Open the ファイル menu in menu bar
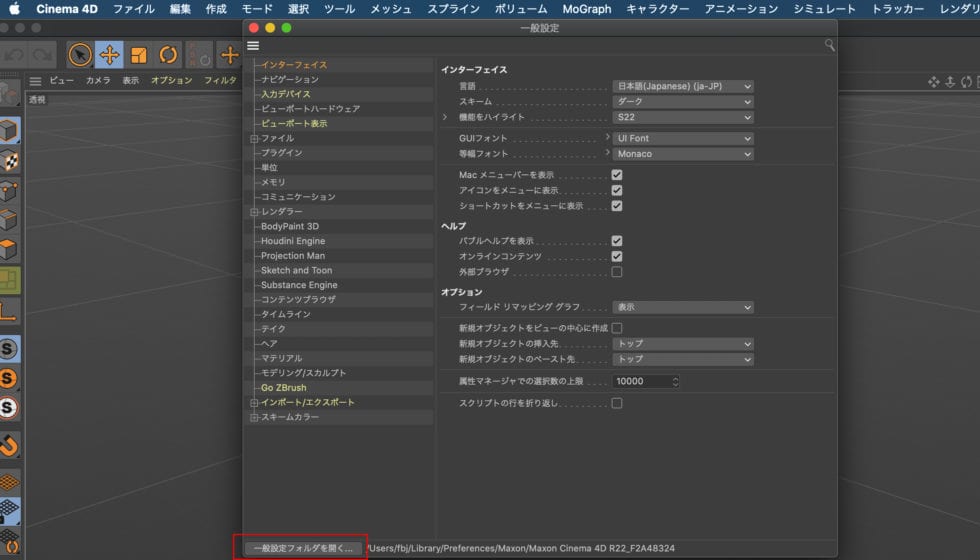The image size is (980, 560). coord(134,9)
